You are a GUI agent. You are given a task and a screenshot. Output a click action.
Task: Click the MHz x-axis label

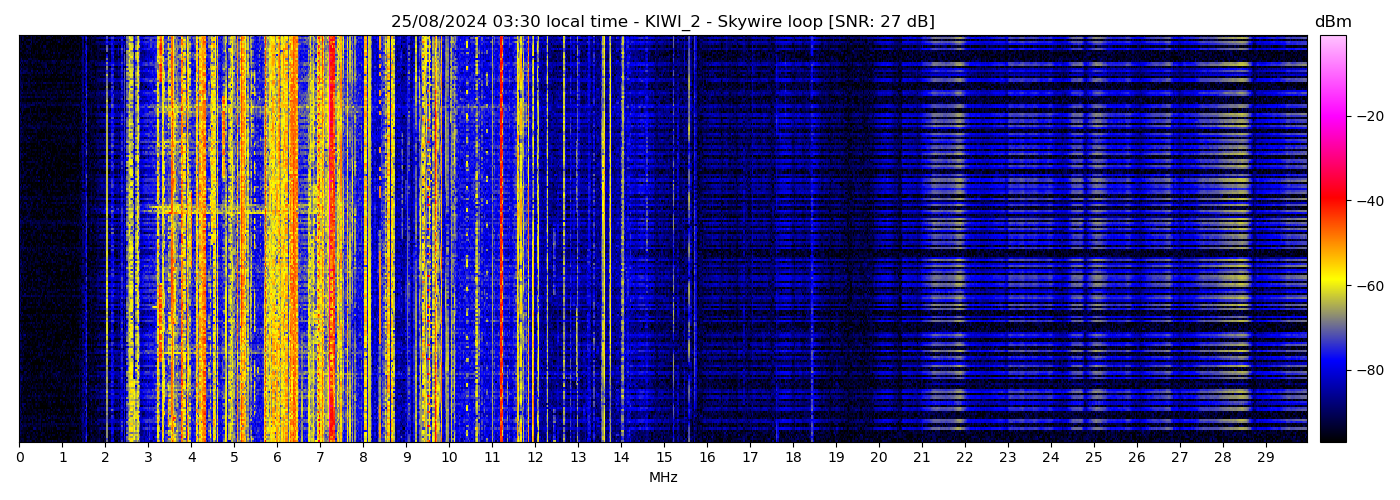pyautogui.click(x=662, y=478)
